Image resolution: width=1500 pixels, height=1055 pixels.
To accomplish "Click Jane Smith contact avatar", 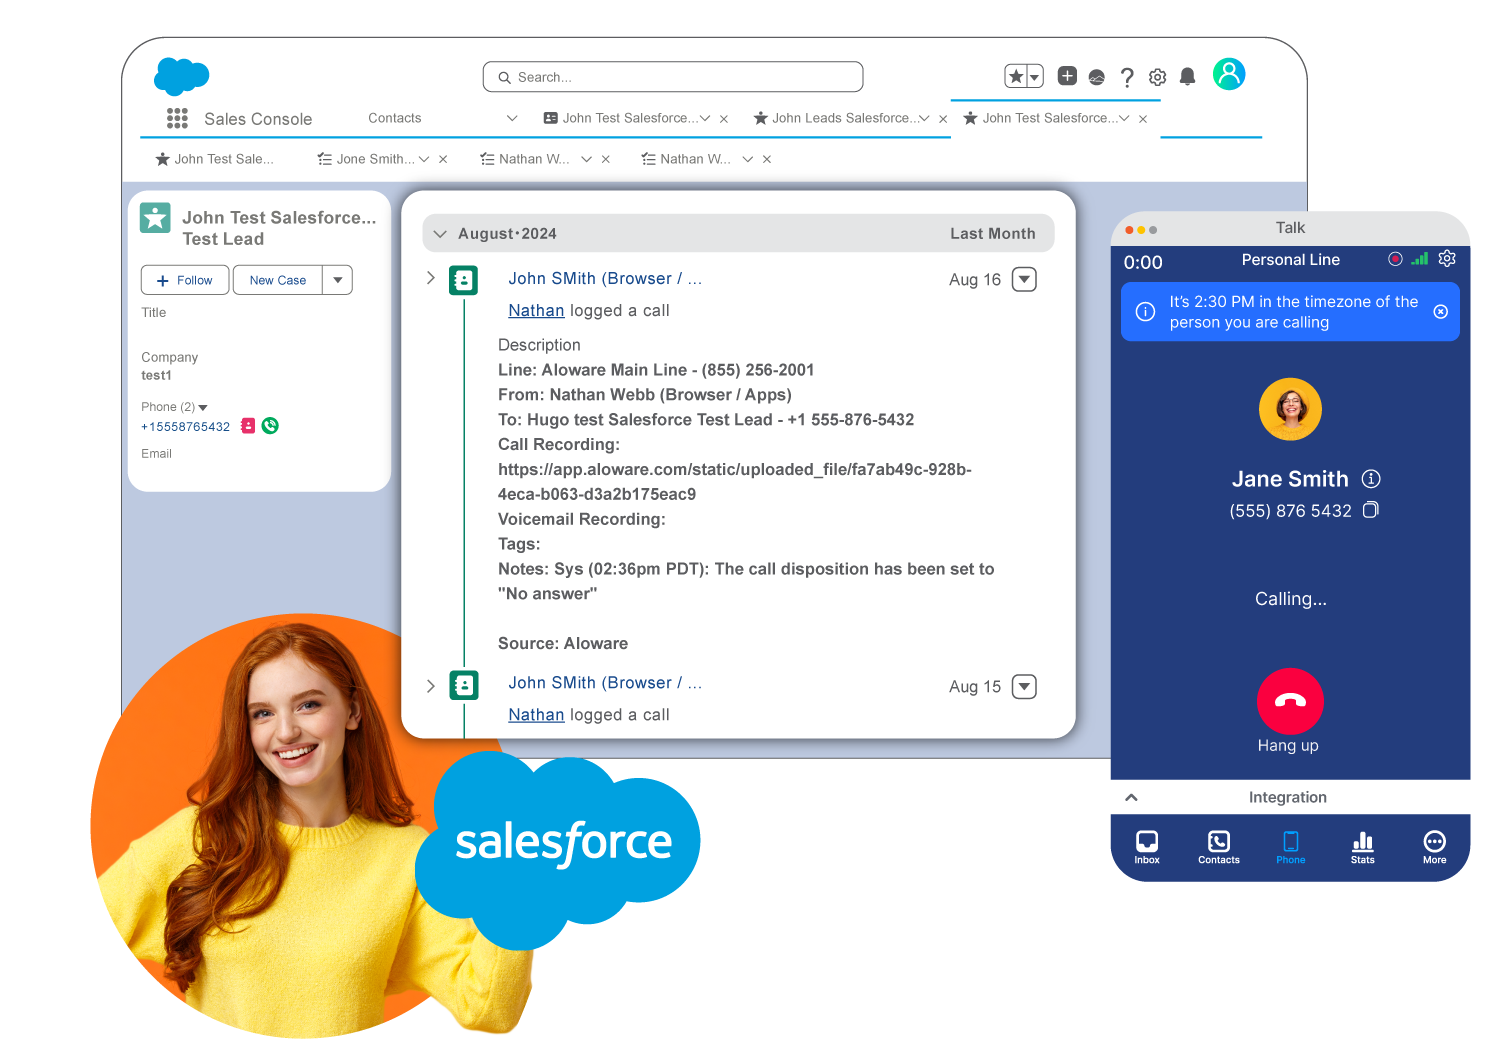I will [1290, 409].
